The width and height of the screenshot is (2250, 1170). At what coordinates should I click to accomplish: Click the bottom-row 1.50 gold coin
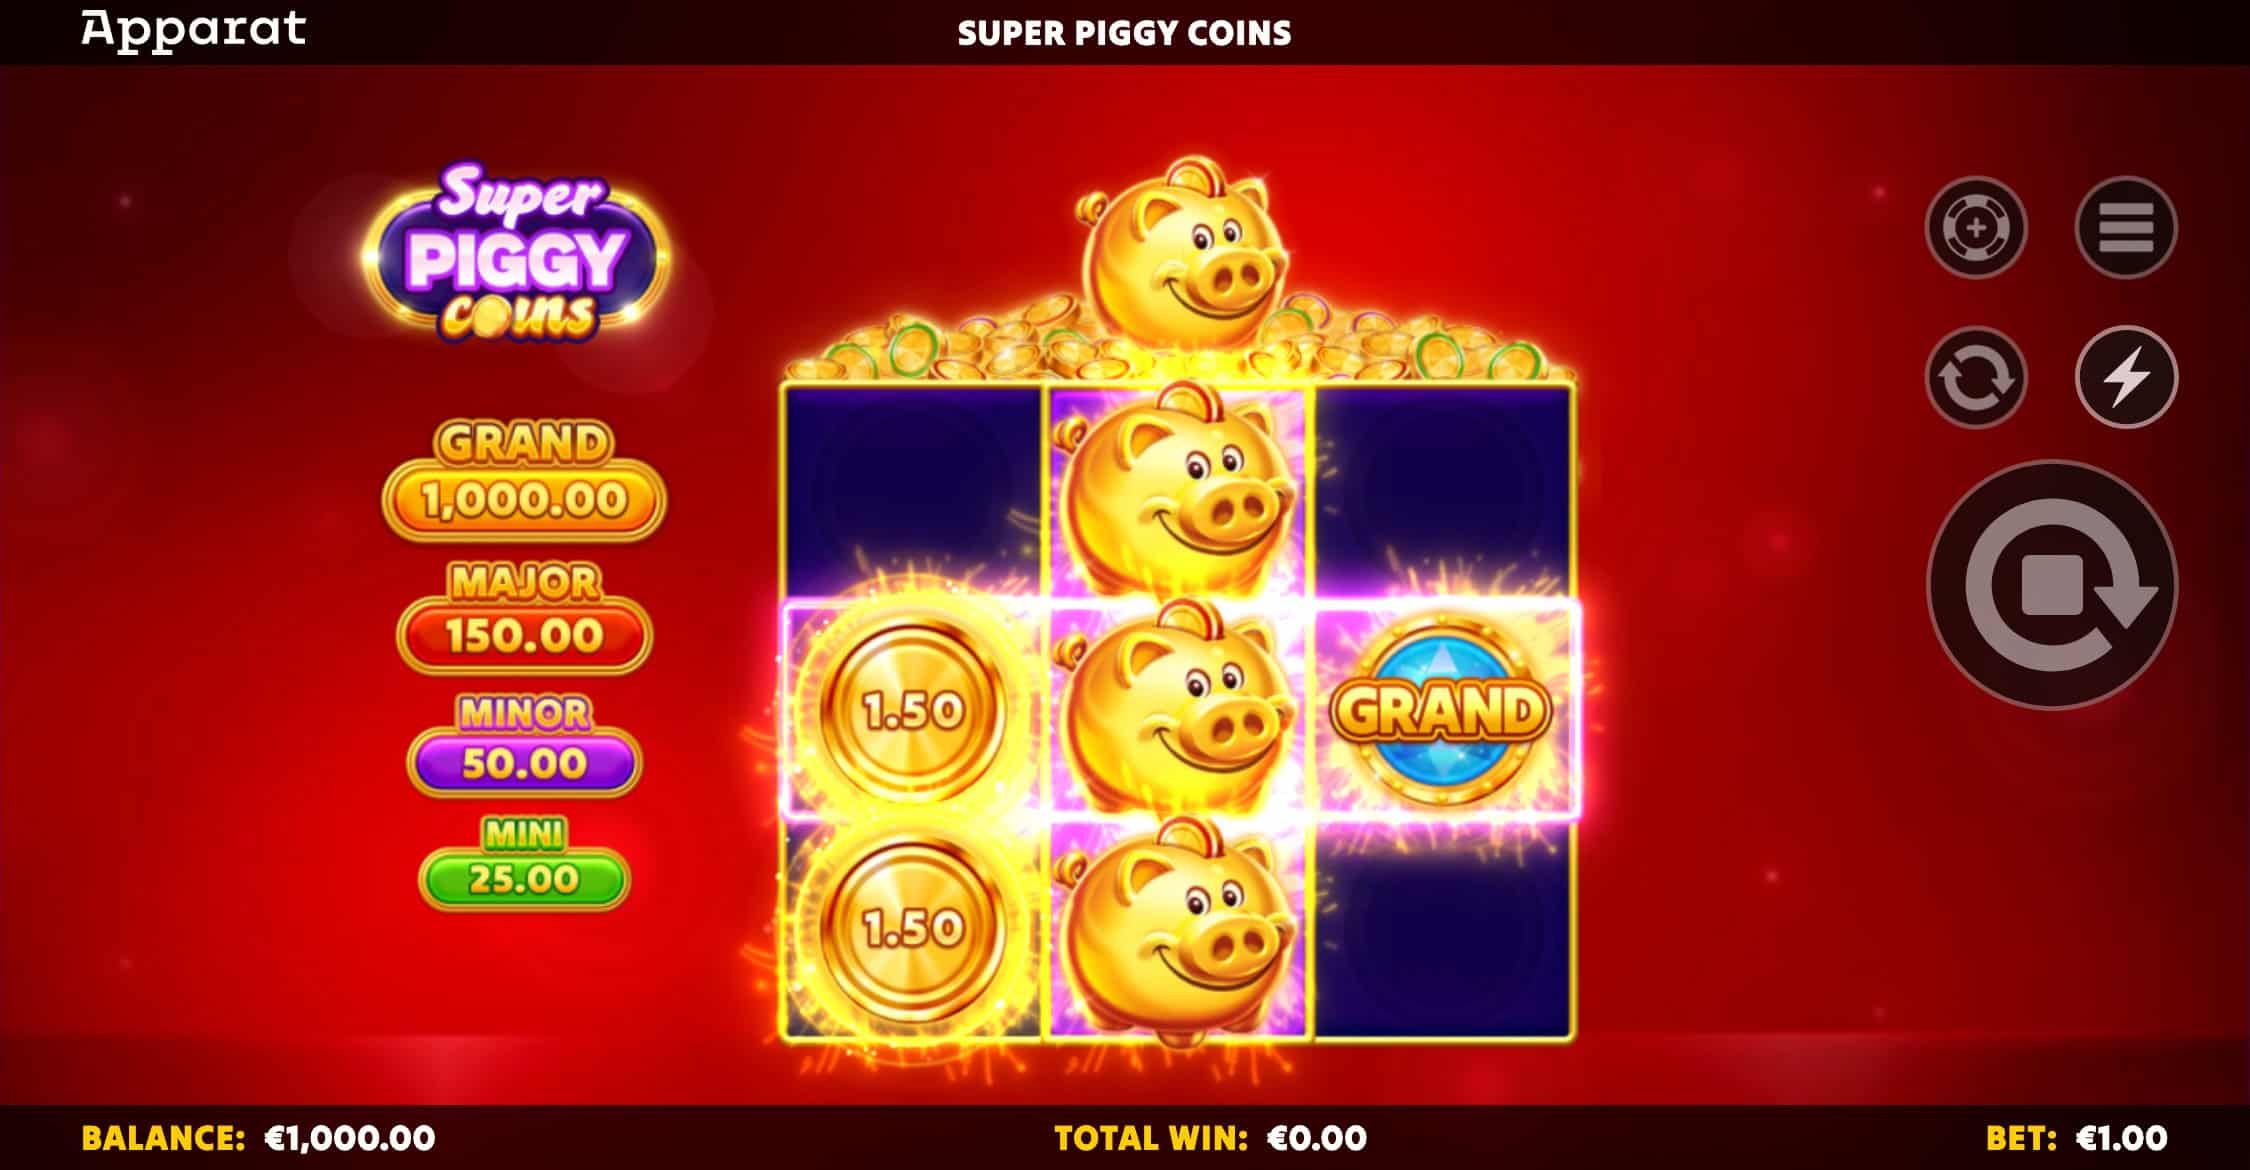tap(913, 928)
